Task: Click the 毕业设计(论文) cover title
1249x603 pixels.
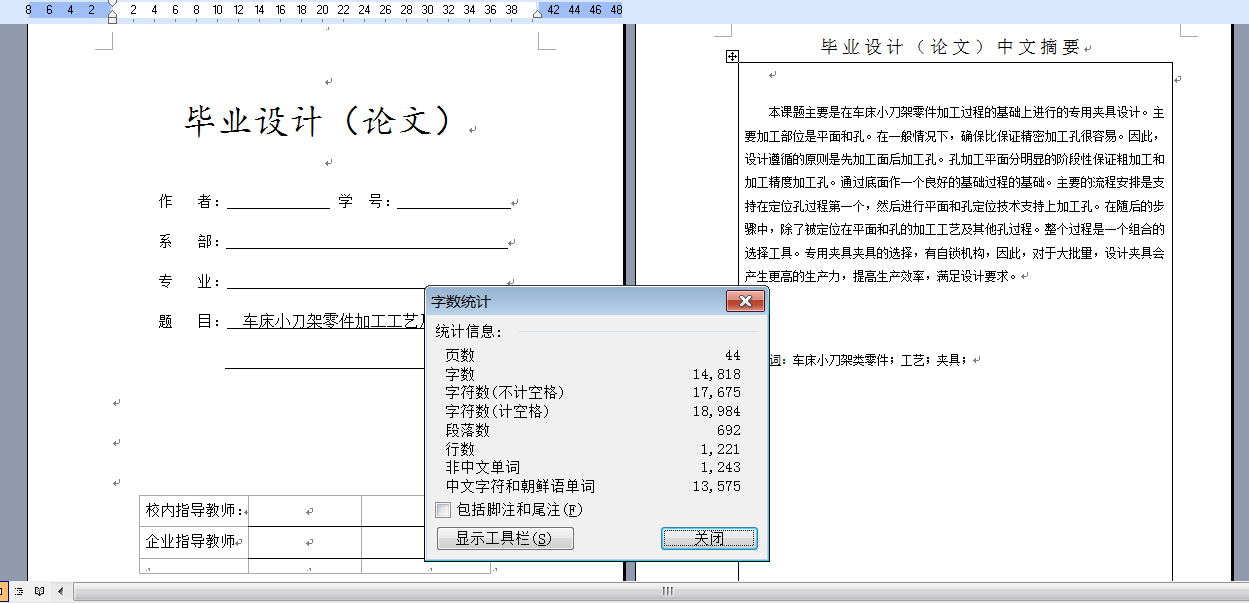Action: 322,121
